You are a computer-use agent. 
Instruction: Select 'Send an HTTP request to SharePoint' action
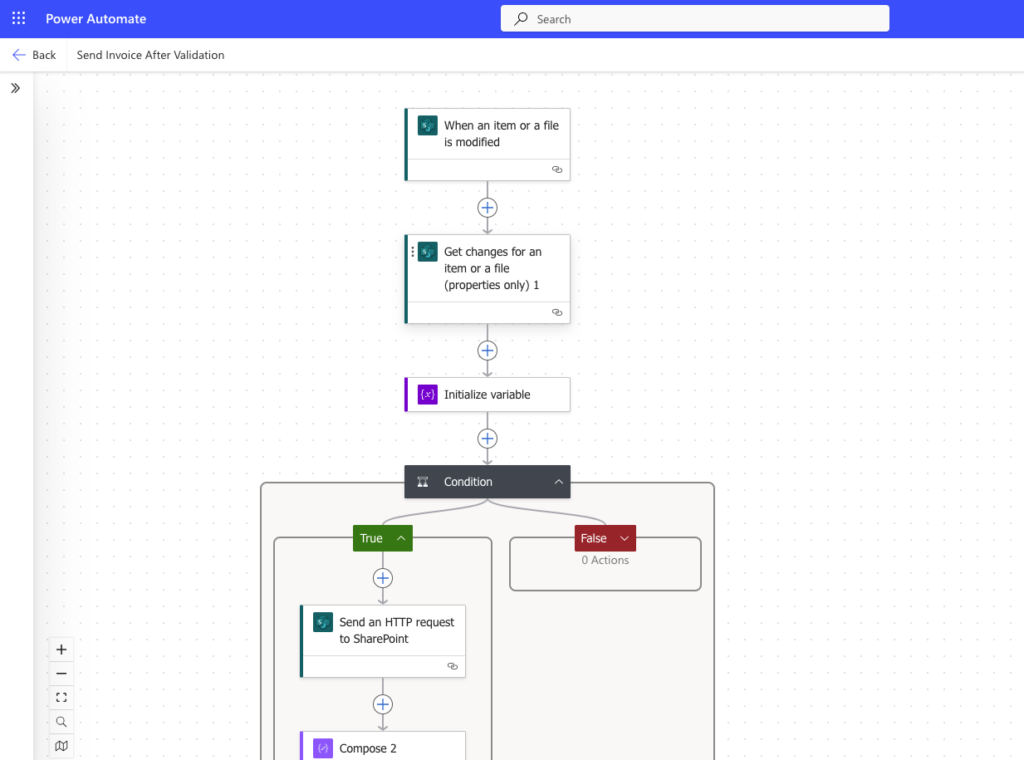(383, 641)
